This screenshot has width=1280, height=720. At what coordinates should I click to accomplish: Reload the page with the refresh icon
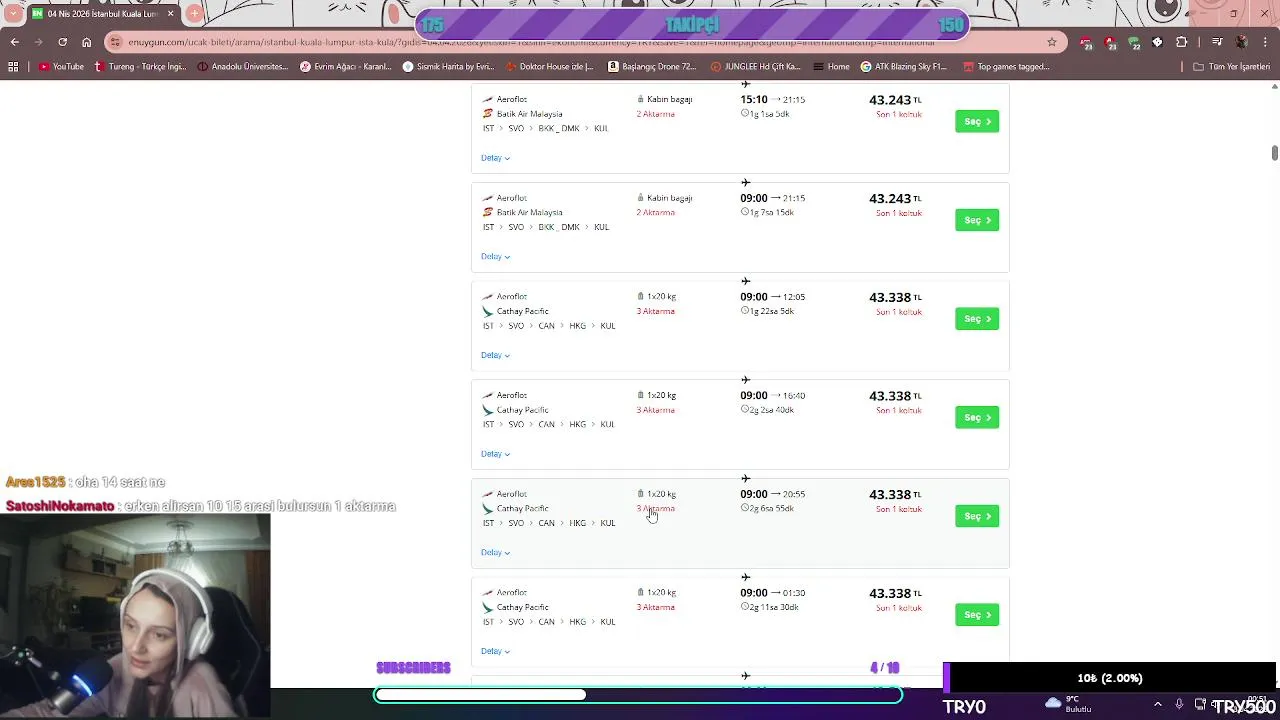62,42
